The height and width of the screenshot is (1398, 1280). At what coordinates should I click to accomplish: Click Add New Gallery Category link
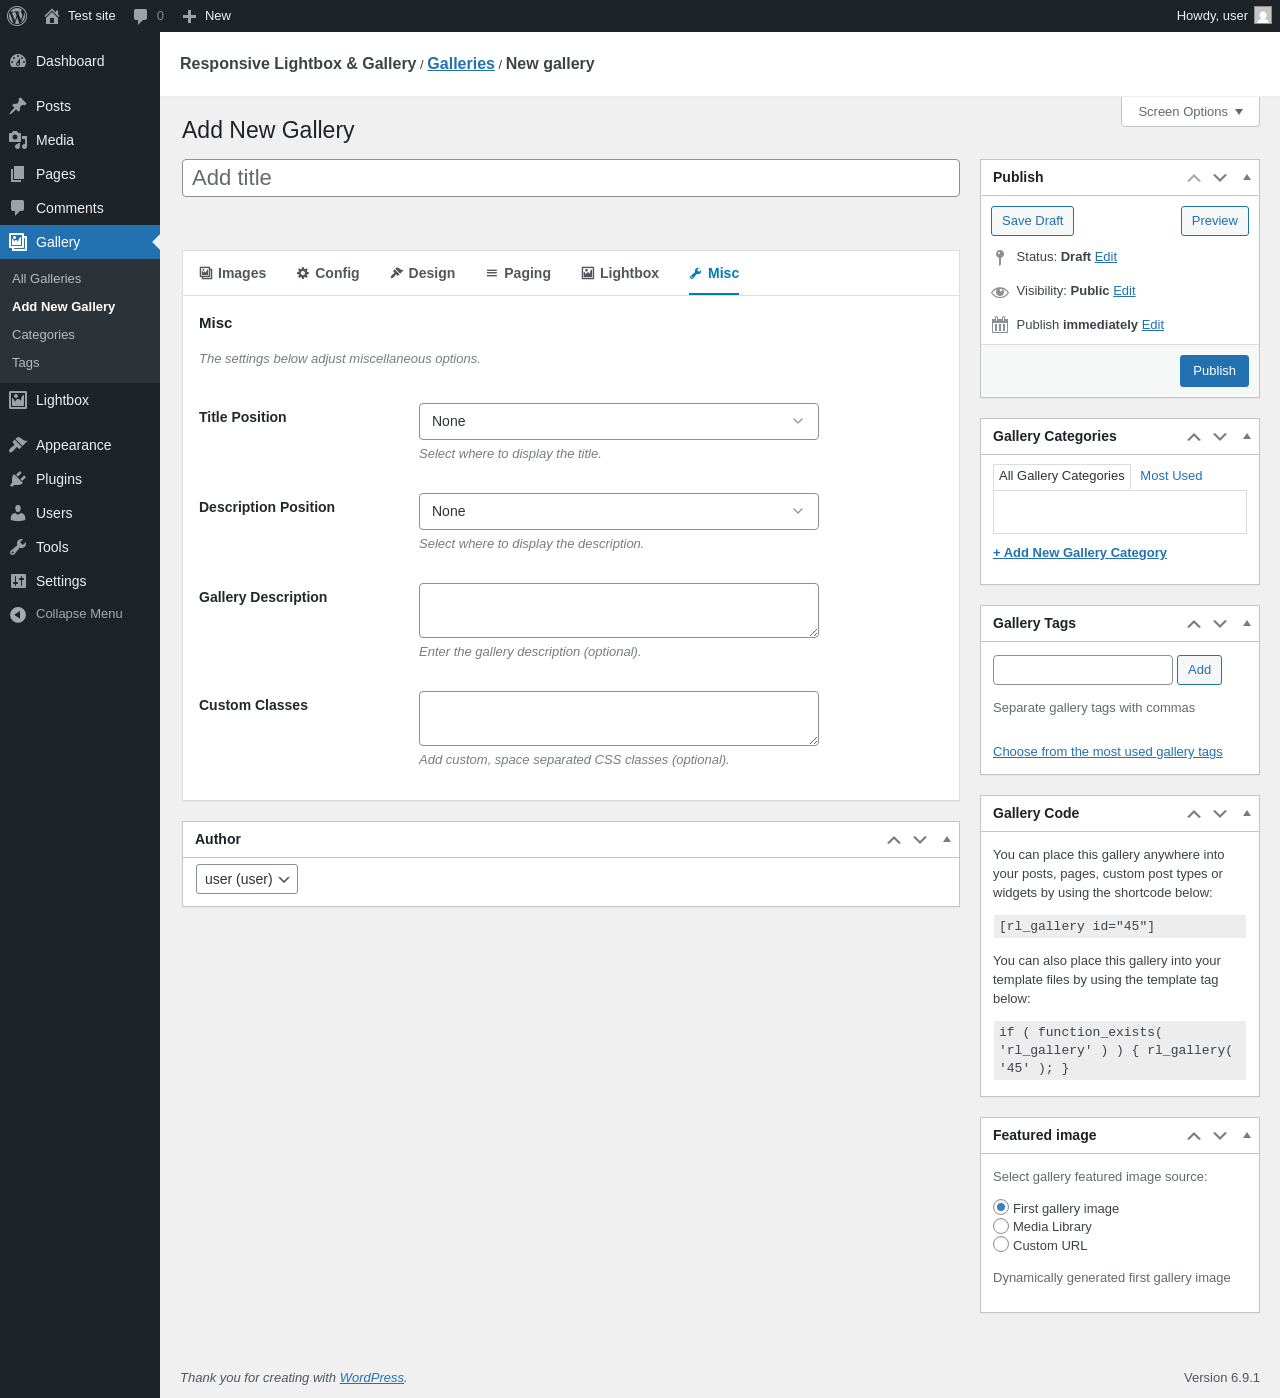tap(1080, 553)
